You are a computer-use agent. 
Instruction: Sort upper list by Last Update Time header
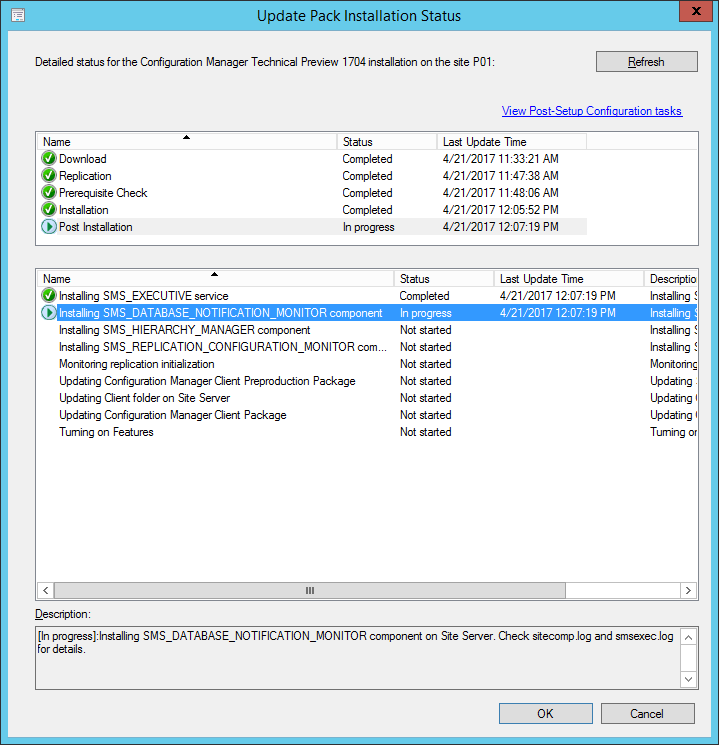pos(511,142)
